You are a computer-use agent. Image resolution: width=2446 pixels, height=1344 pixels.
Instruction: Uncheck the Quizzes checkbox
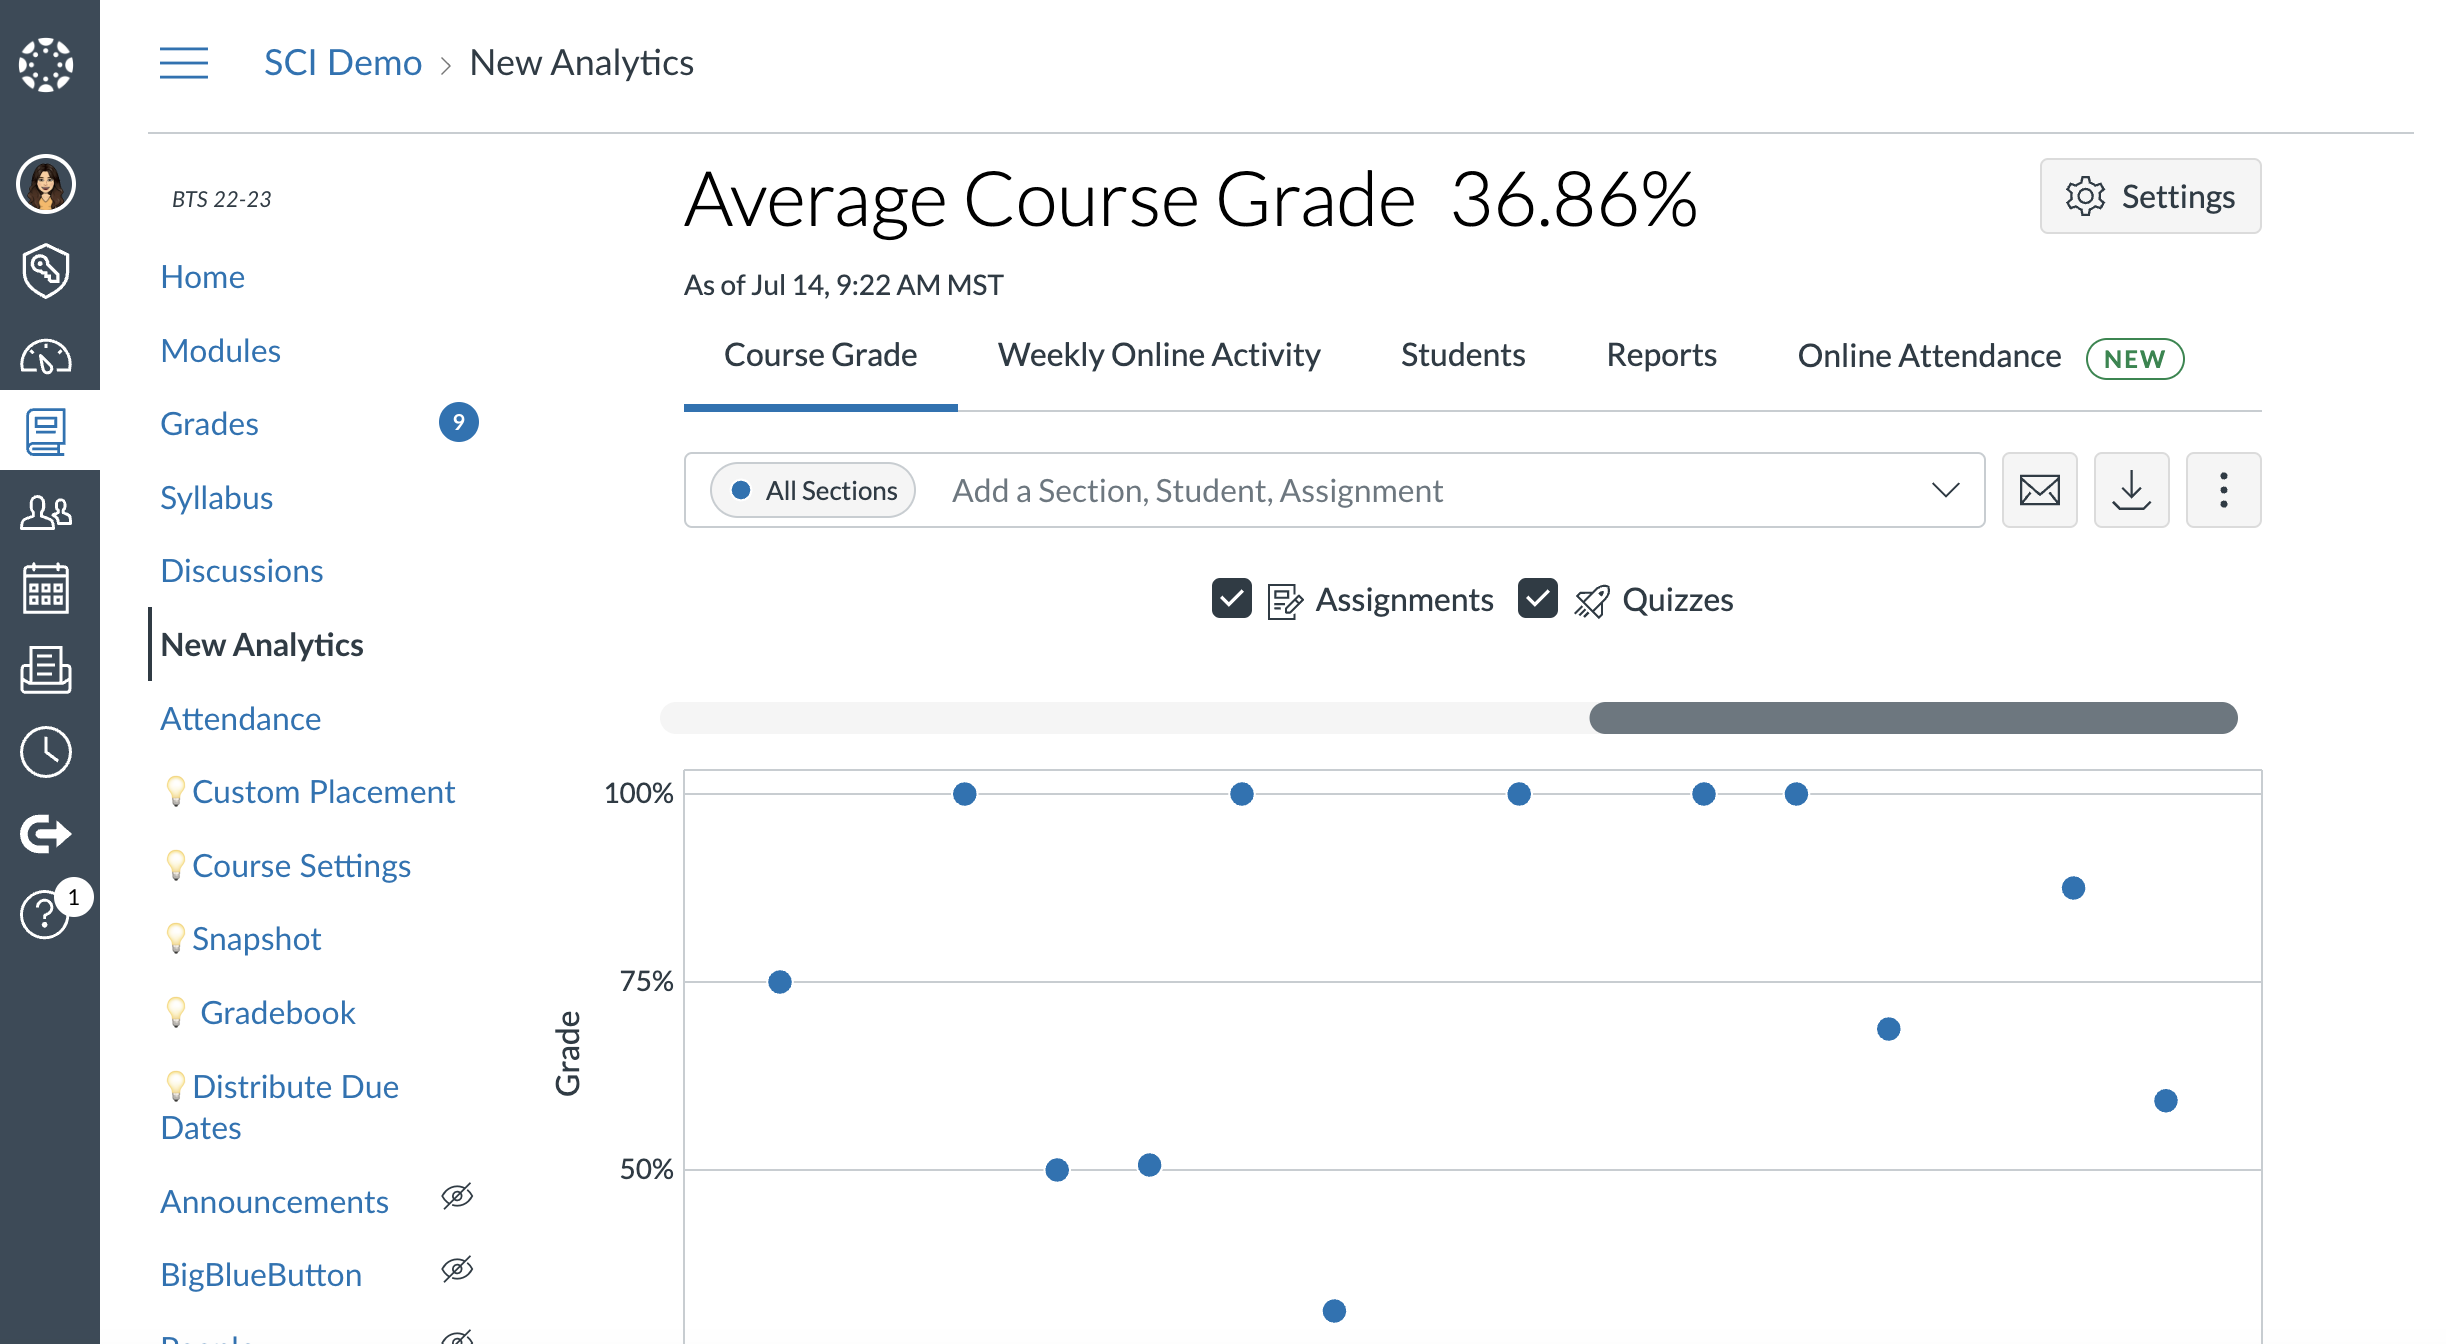[x=1538, y=599]
